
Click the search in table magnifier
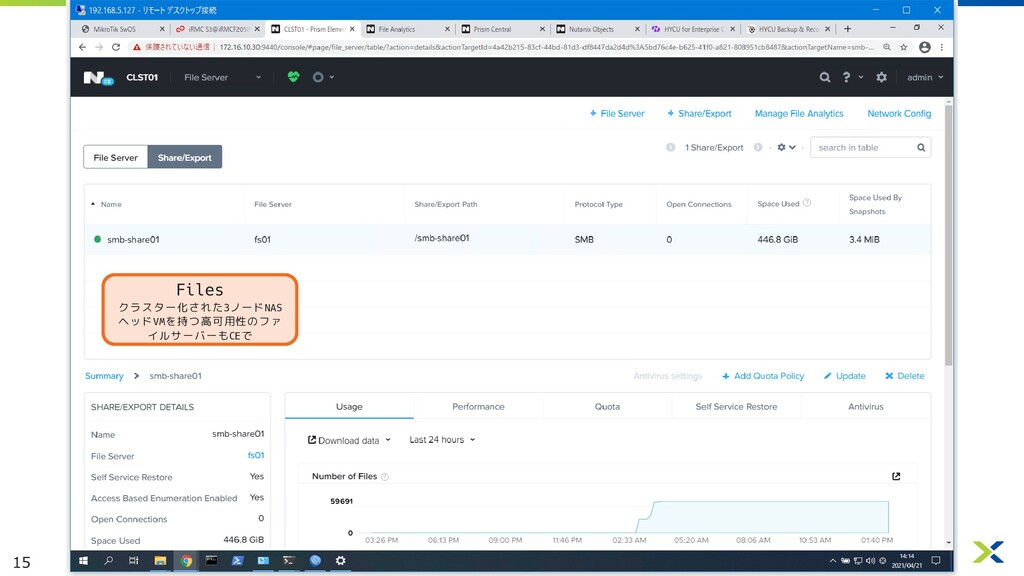tap(921, 148)
